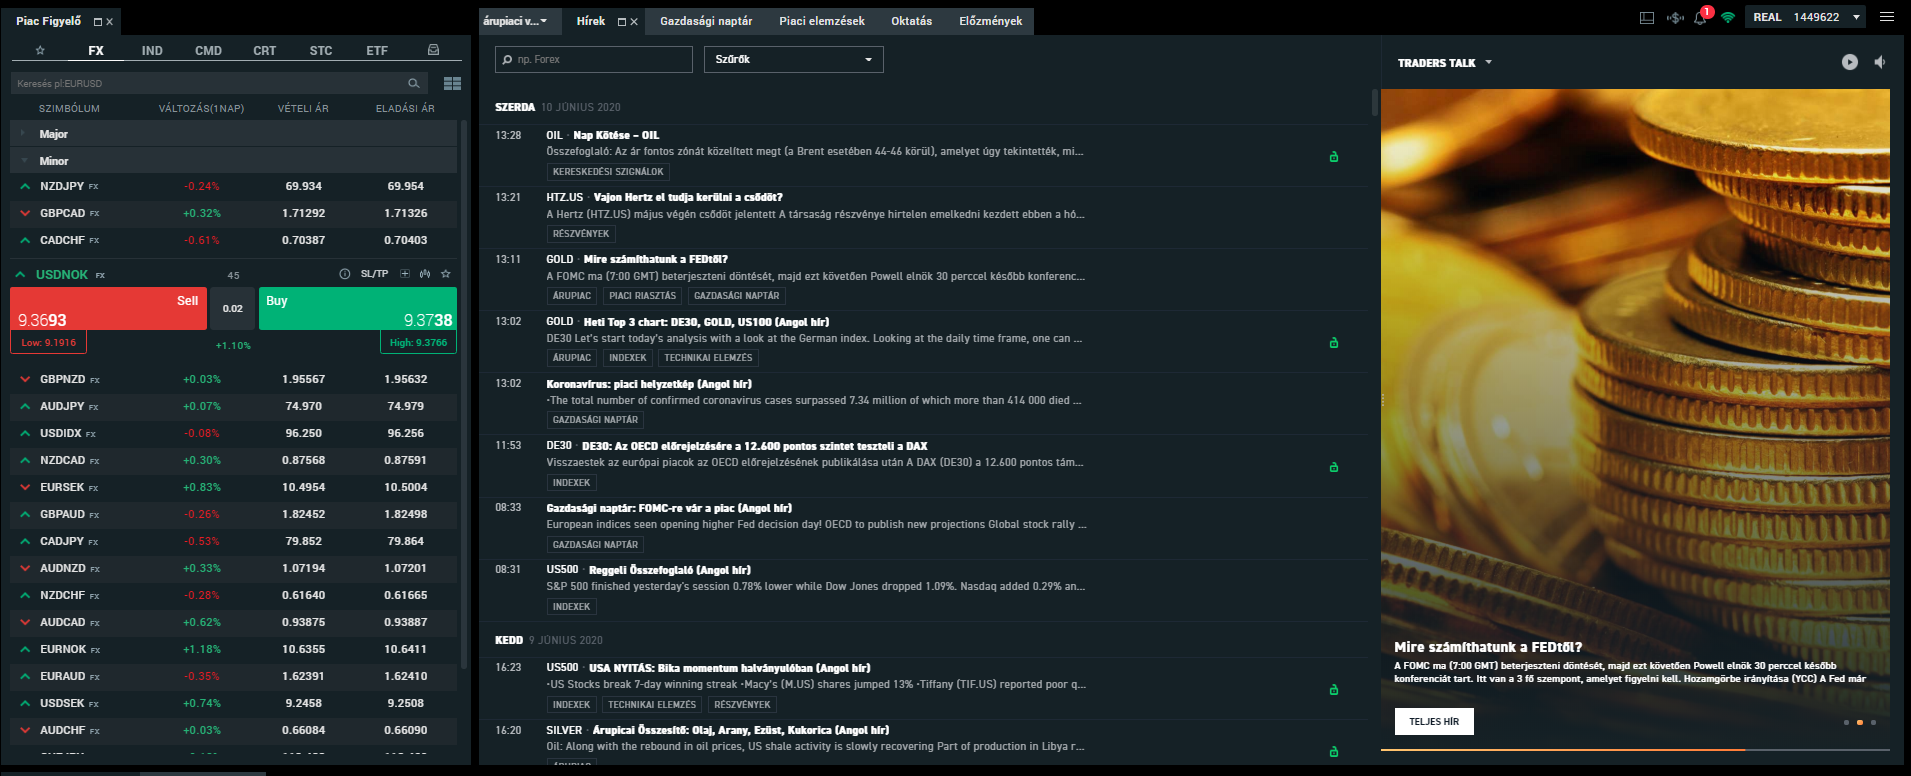Switch to the CRT tab
The image size is (1911, 776).
264,50
